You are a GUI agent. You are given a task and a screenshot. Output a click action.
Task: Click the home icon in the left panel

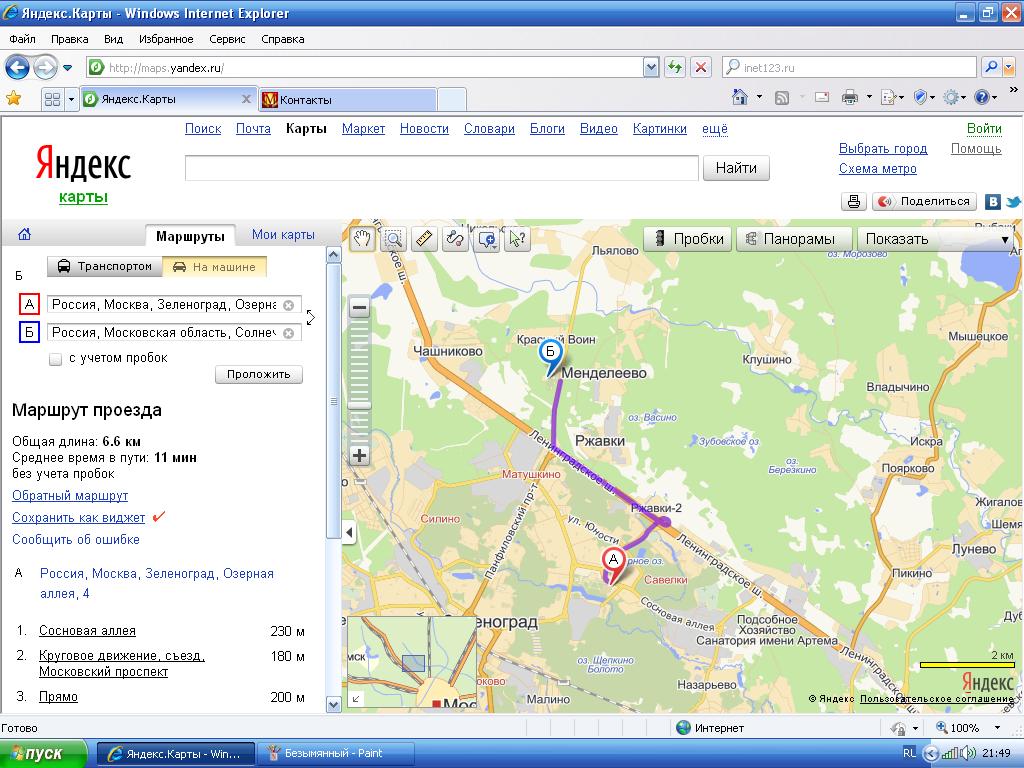coord(25,234)
